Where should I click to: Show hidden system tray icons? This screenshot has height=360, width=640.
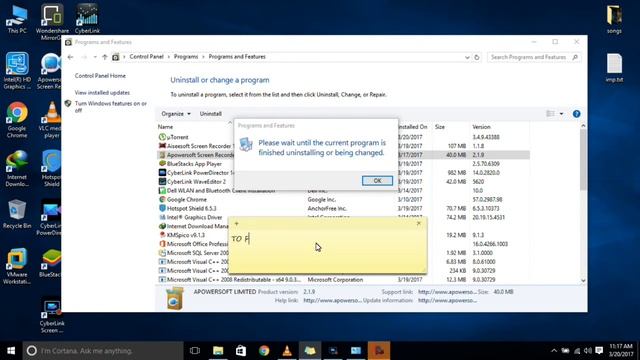pyautogui.click(x=554, y=351)
